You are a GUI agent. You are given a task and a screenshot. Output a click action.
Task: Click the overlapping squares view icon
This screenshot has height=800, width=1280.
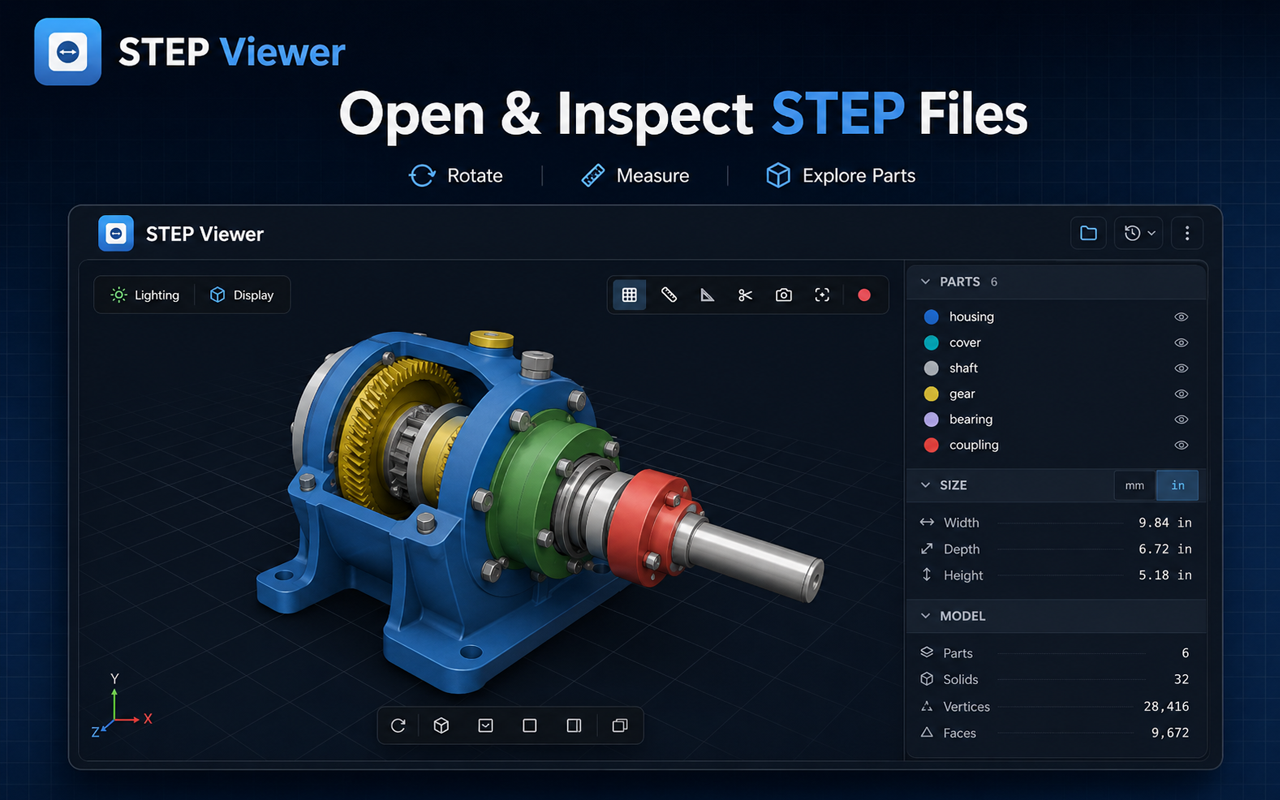click(x=619, y=726)
